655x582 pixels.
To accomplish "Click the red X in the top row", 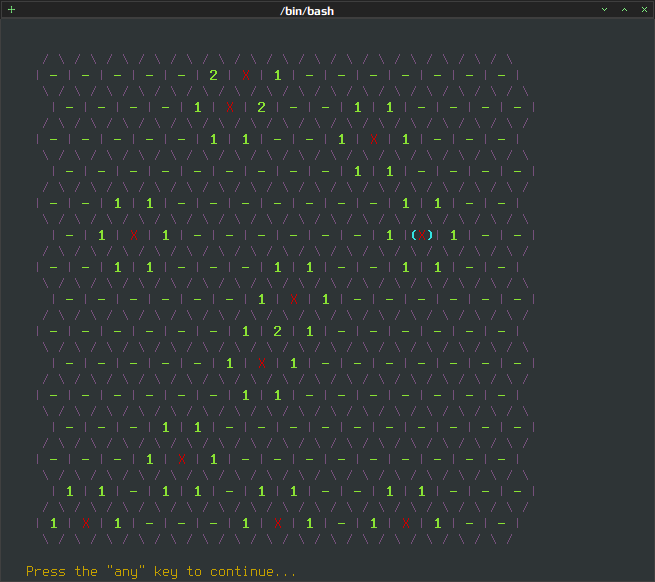I will tap(246, 75).
